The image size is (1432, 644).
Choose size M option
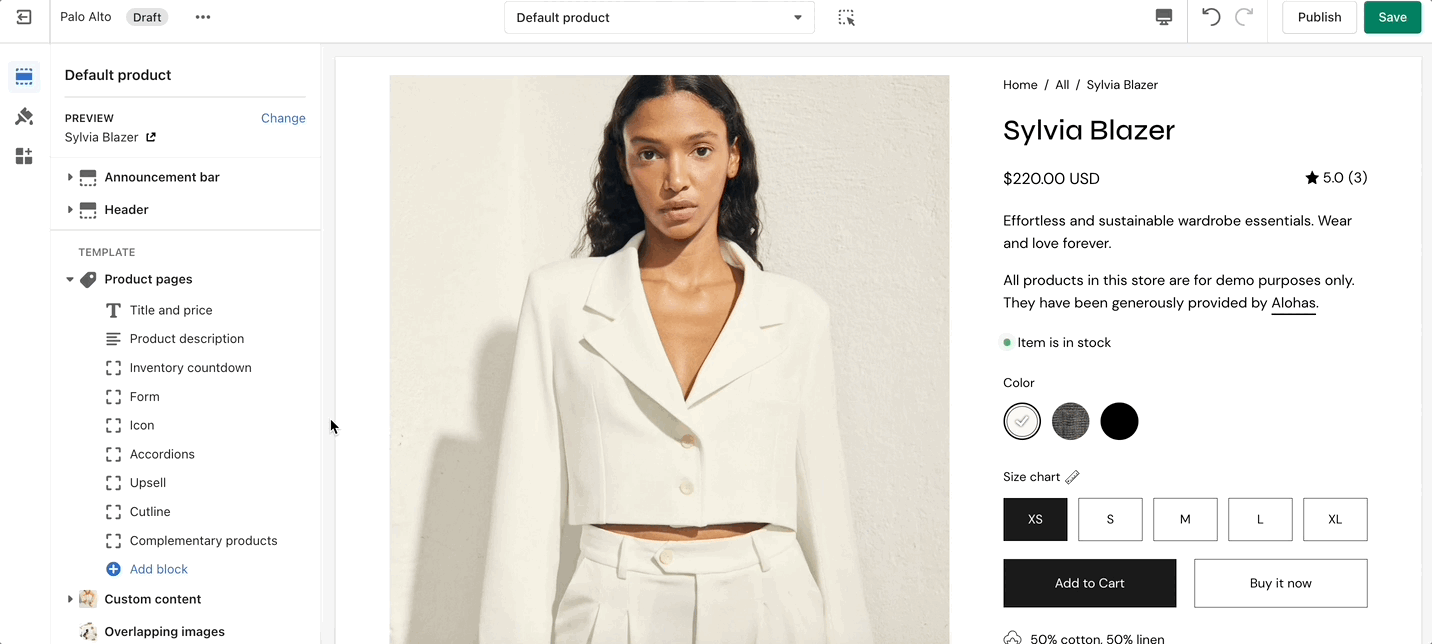coord(1185,519)
